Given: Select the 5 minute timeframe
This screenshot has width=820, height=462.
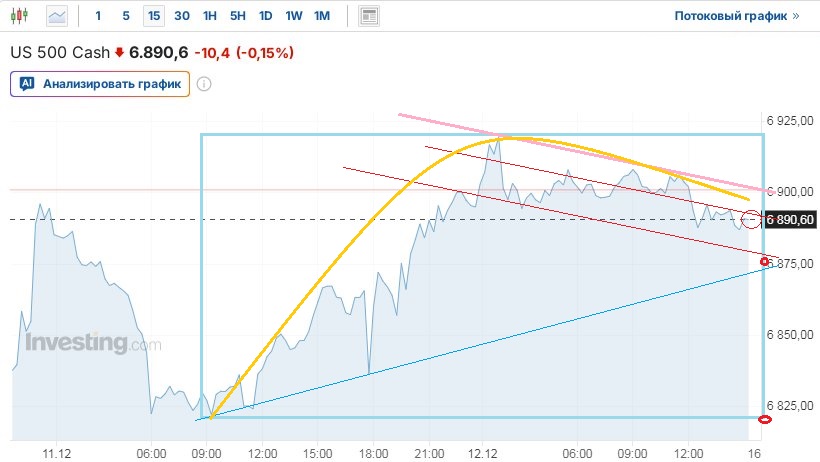Looking at the screenshot, I should tap(125, 16).
